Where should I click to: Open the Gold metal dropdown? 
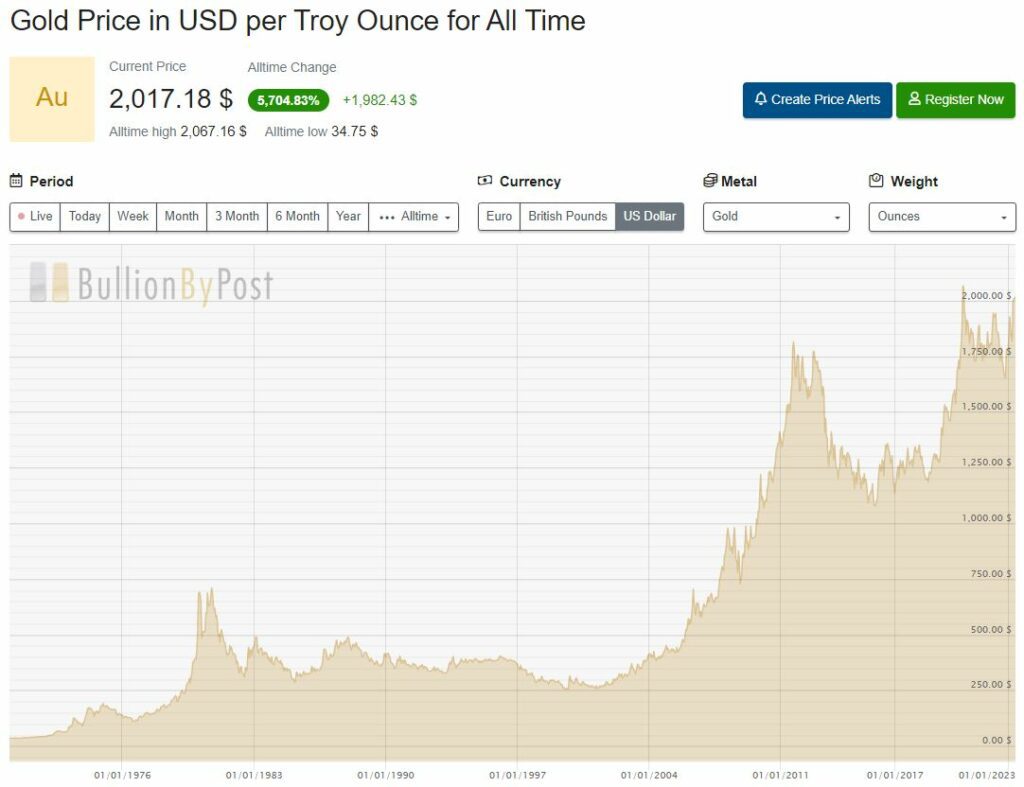776,217
